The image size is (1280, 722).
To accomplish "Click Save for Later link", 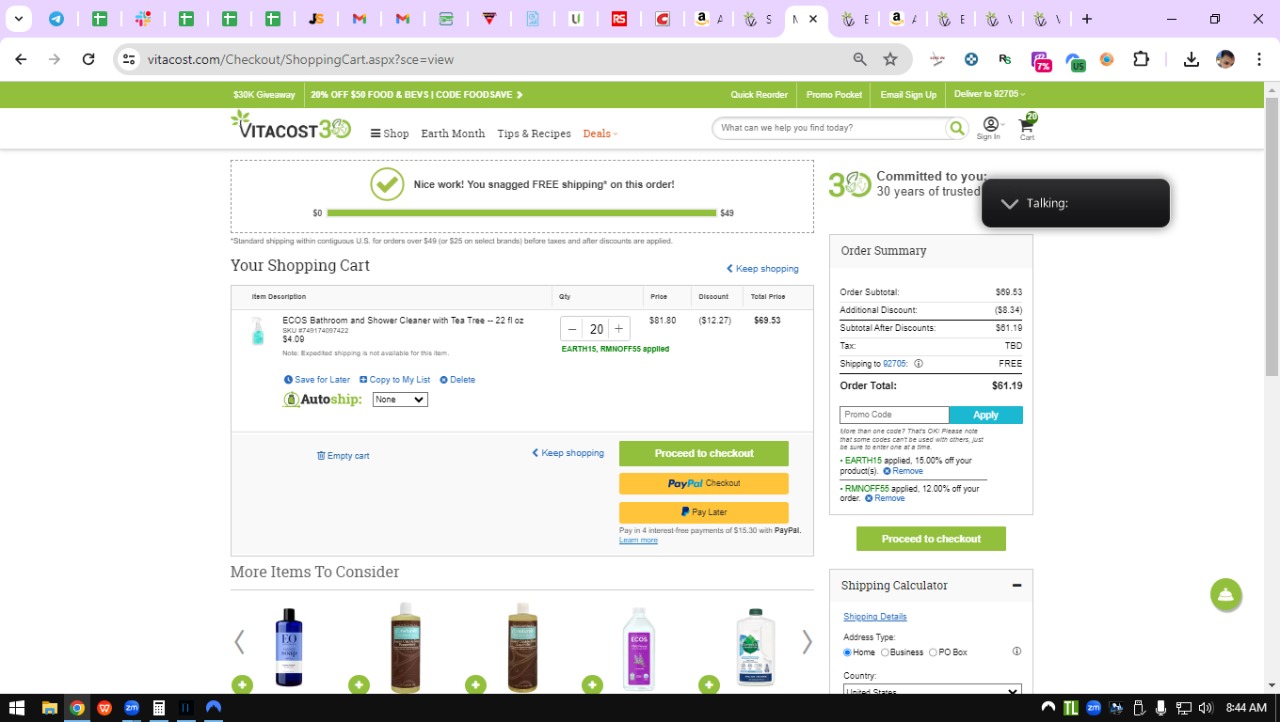I will click(317, 380).
